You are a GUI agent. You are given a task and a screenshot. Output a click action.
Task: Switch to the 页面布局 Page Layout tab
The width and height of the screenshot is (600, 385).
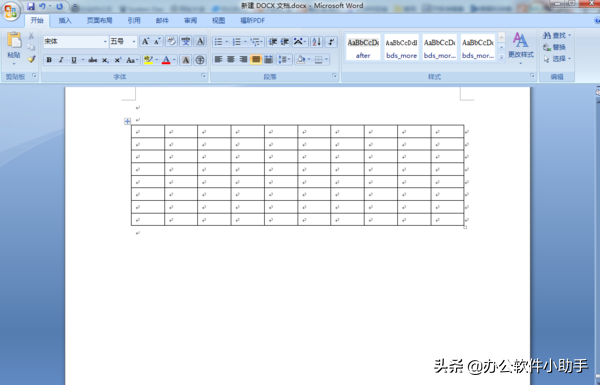(x=99, y=21)
